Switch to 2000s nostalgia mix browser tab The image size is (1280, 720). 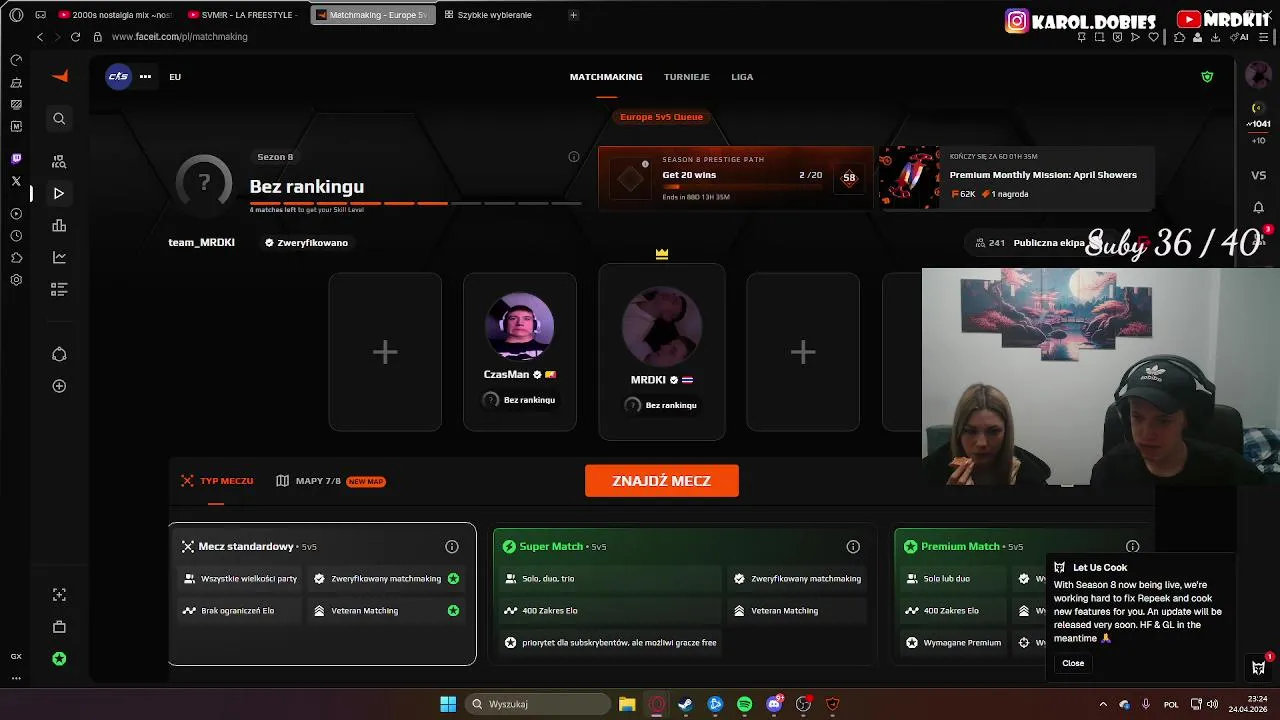click(117, 15)
